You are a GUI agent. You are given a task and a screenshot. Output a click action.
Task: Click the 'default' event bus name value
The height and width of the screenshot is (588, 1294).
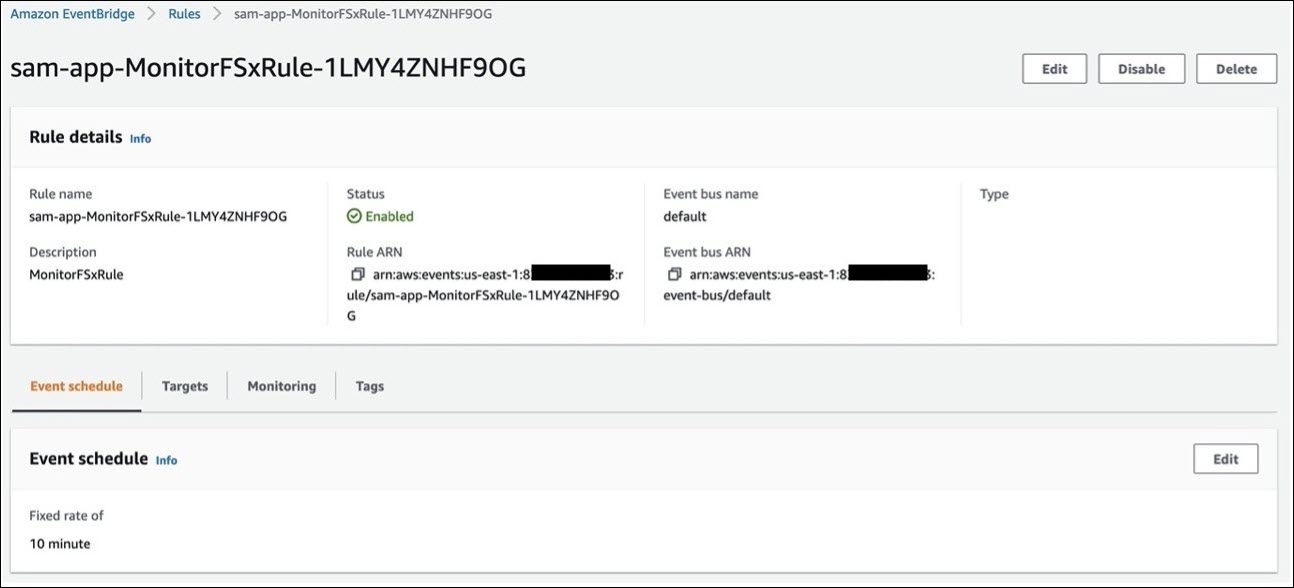point(685,216)
